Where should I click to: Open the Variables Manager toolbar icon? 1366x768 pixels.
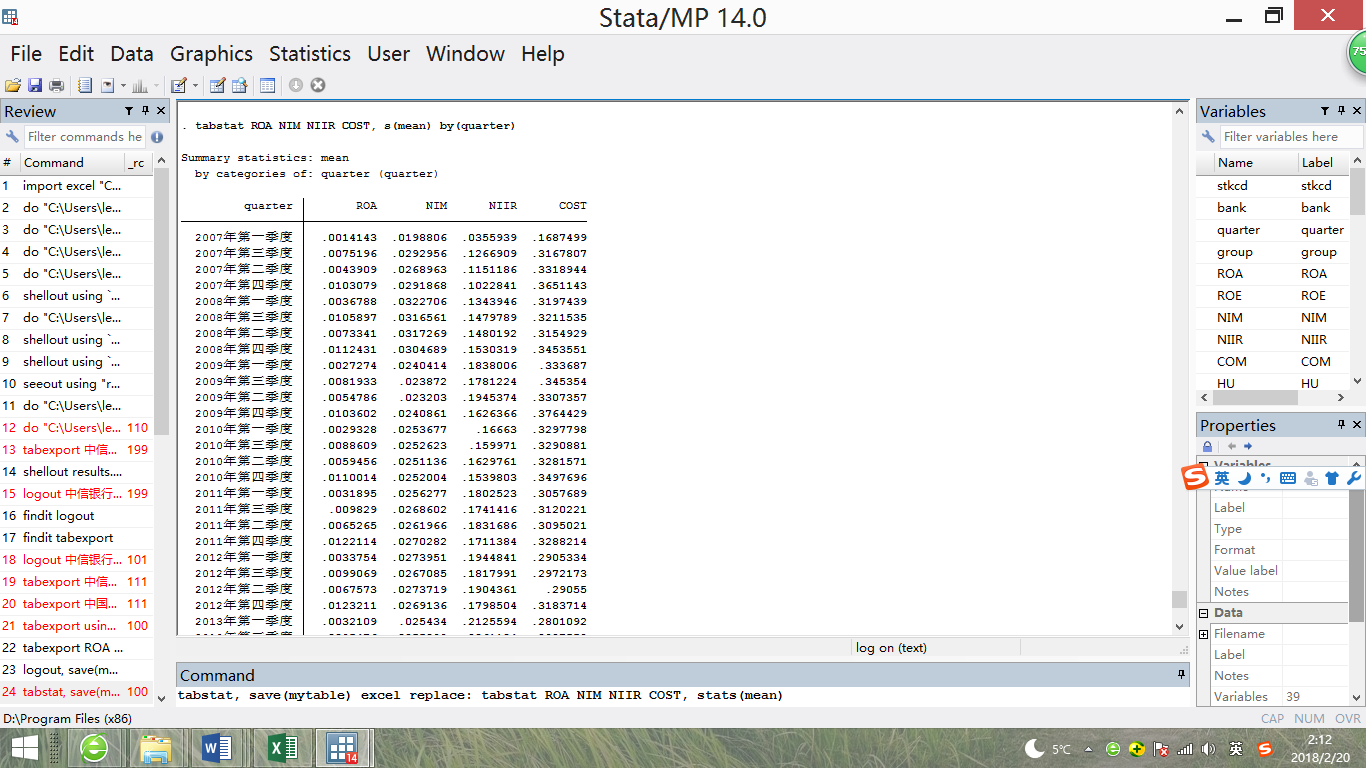(x=267, y=85)
